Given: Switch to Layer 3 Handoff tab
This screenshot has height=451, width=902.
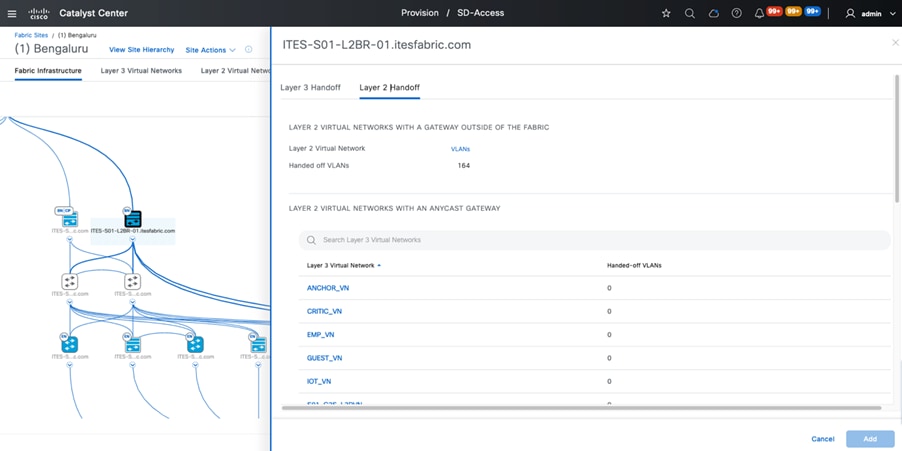Looking at the screenshot, I should point(310,87).
